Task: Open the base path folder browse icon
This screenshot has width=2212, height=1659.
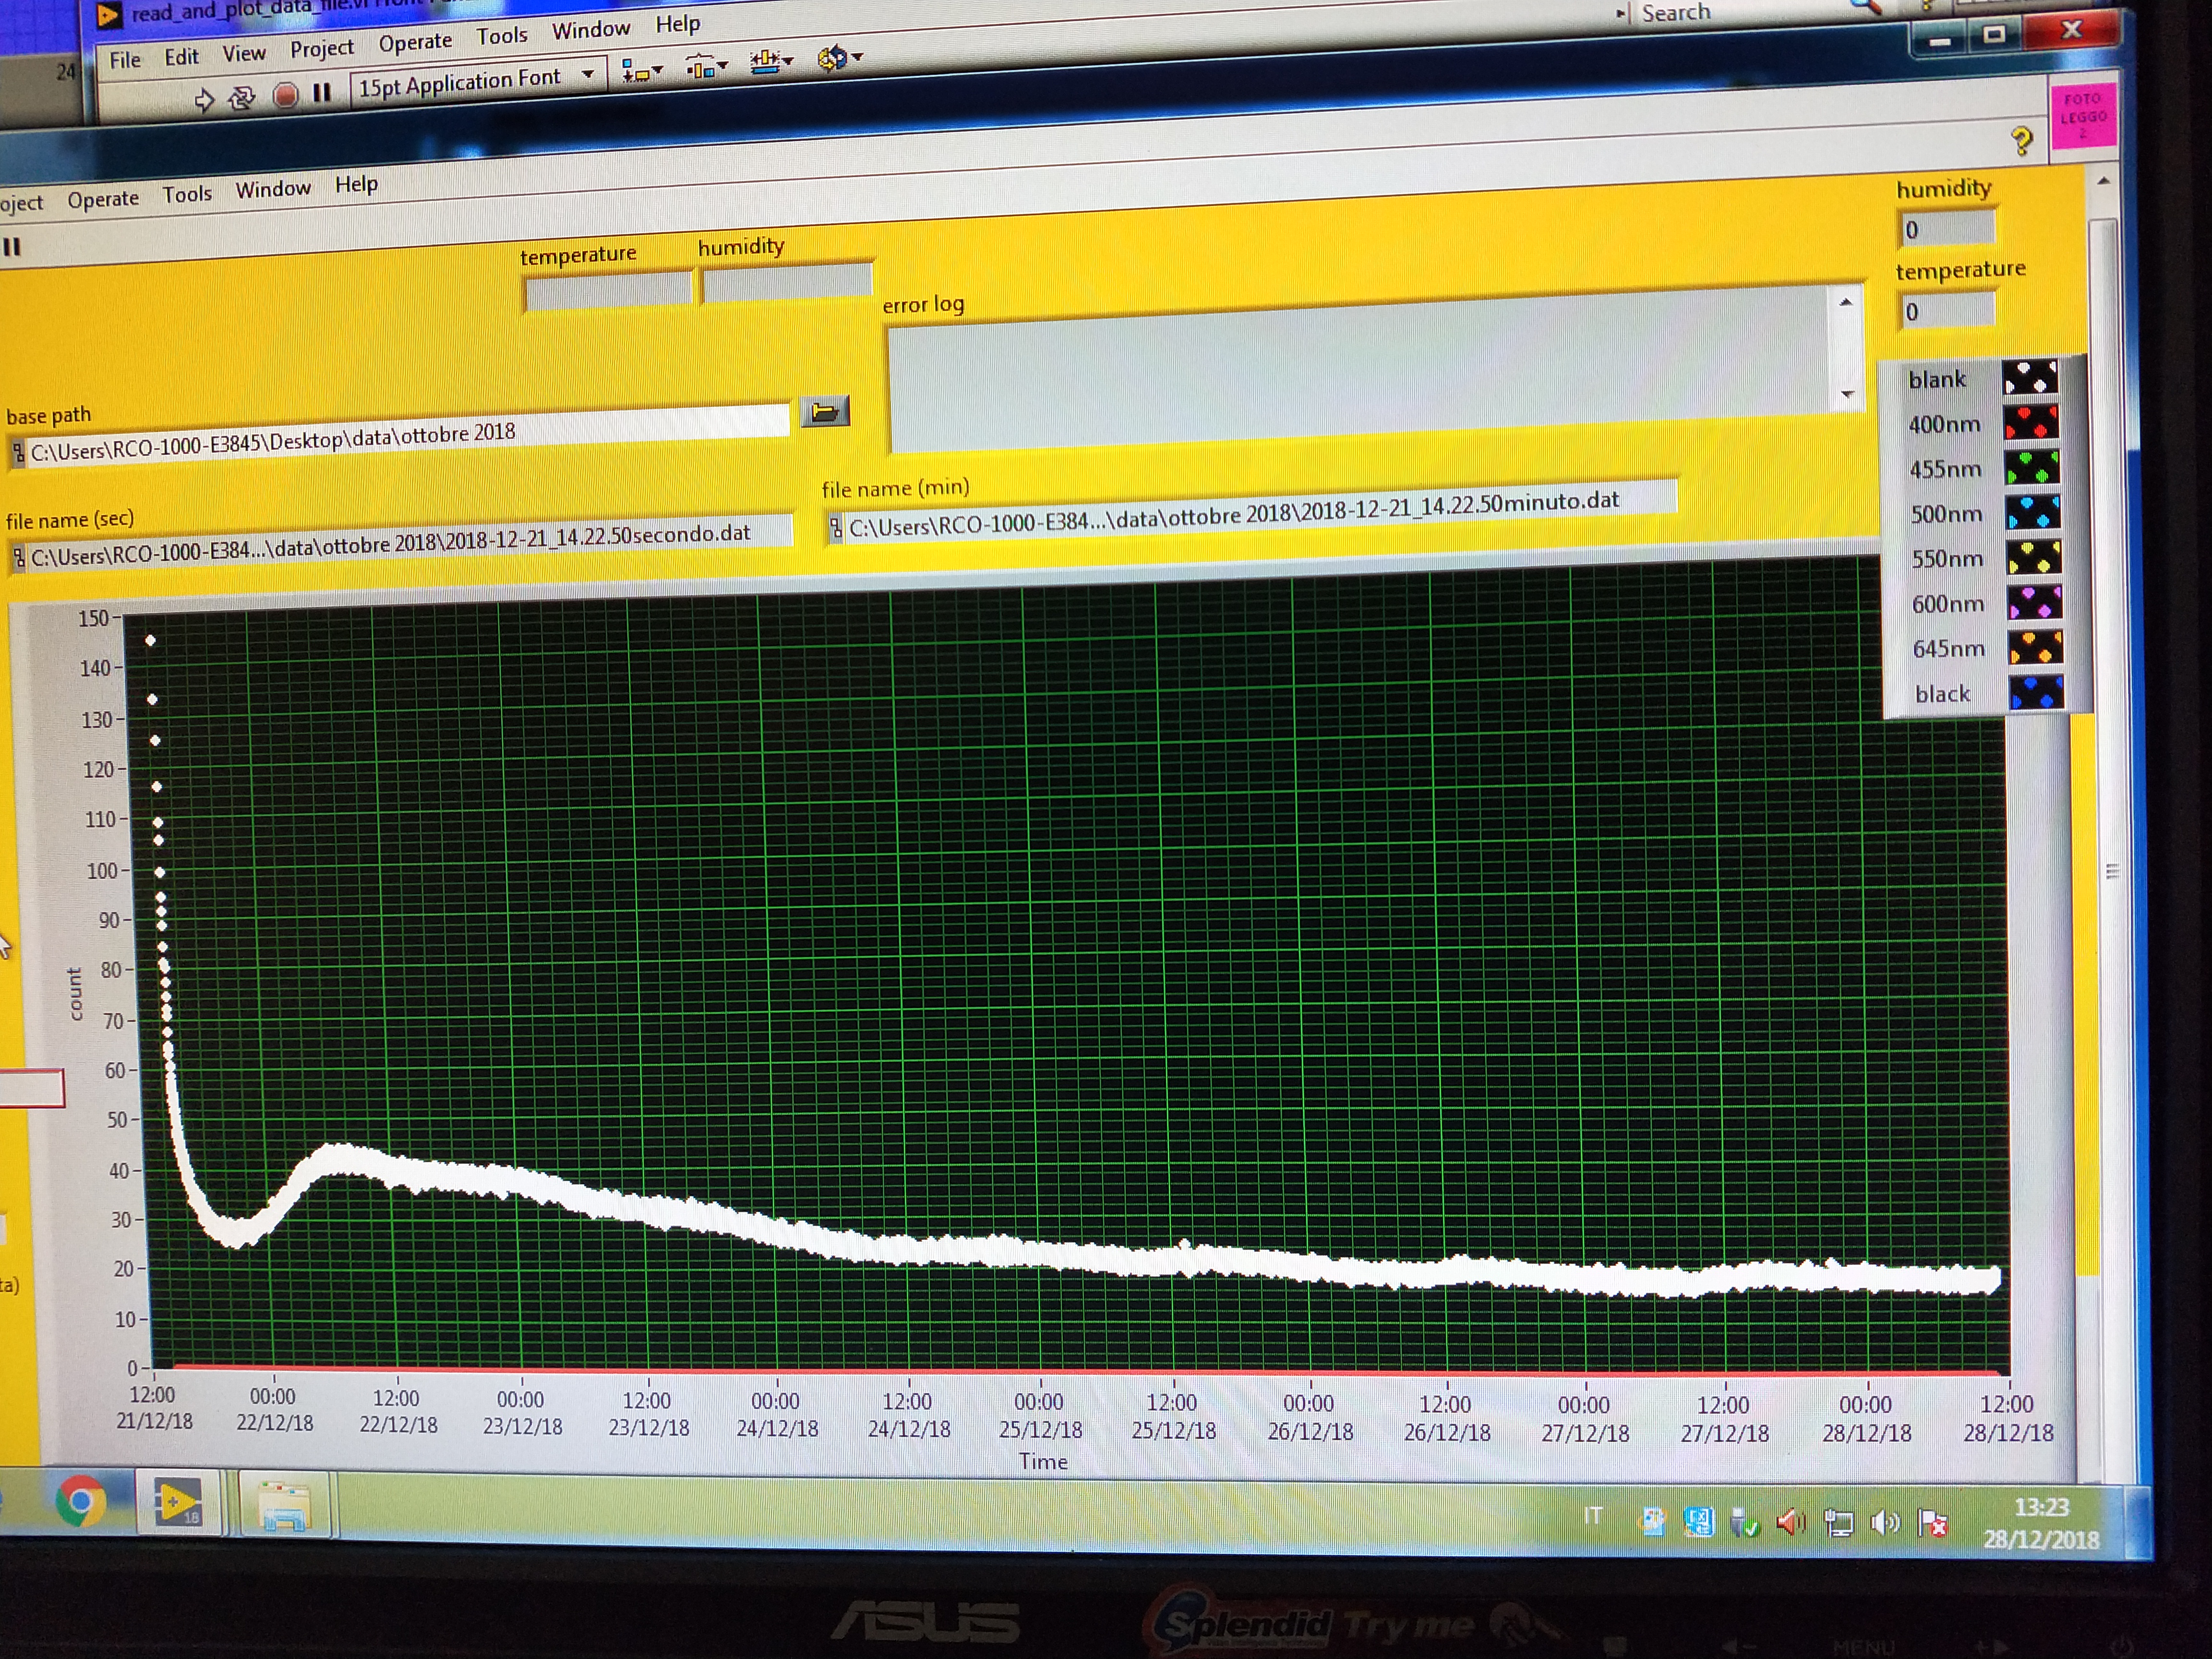Action: click(x=825, y=412)
